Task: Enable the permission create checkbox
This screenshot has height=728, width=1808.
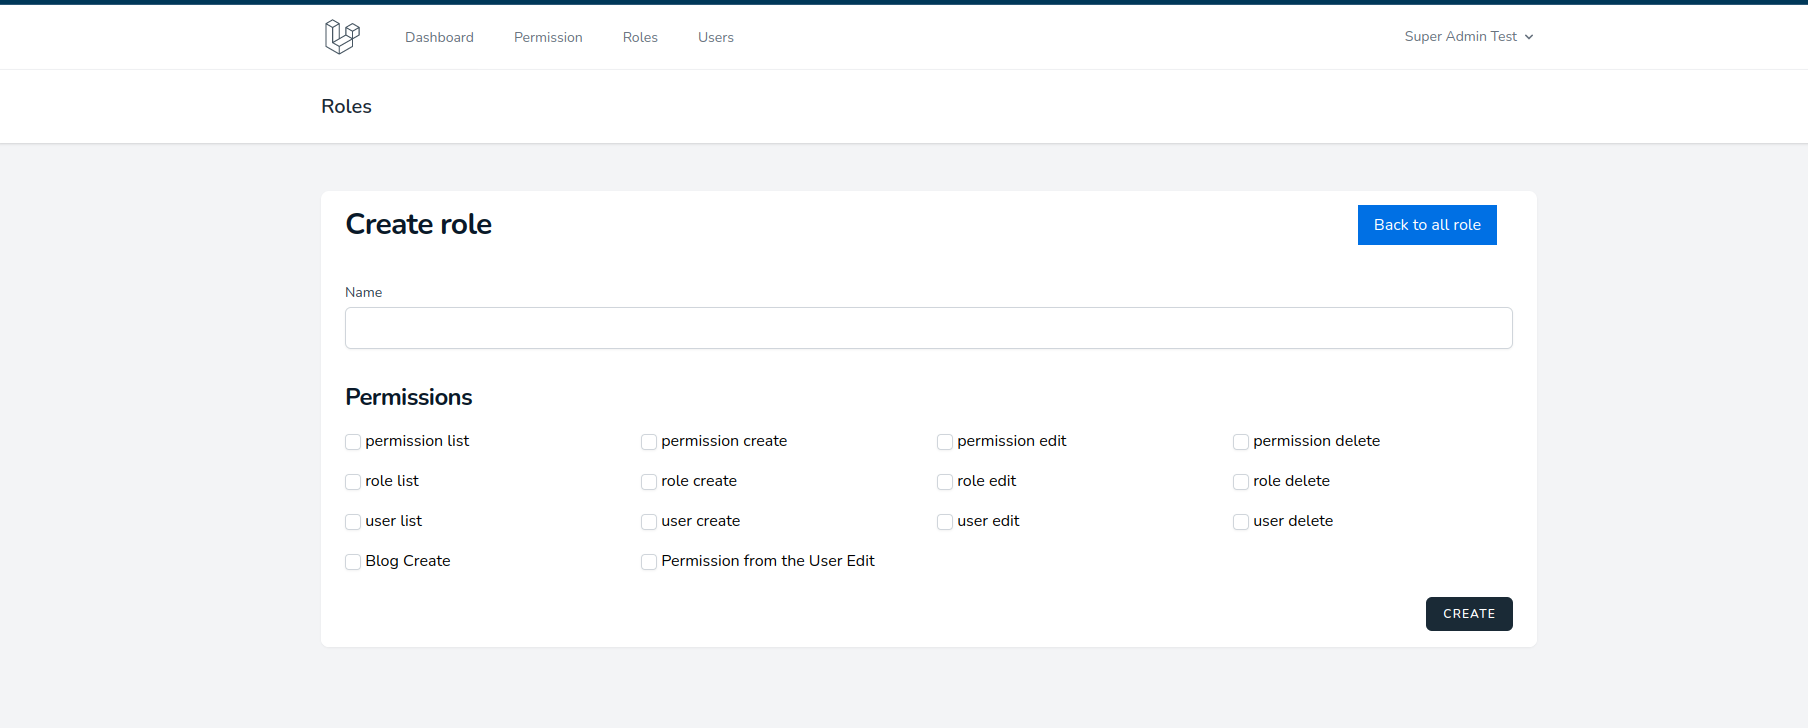Action: point(649,442)
